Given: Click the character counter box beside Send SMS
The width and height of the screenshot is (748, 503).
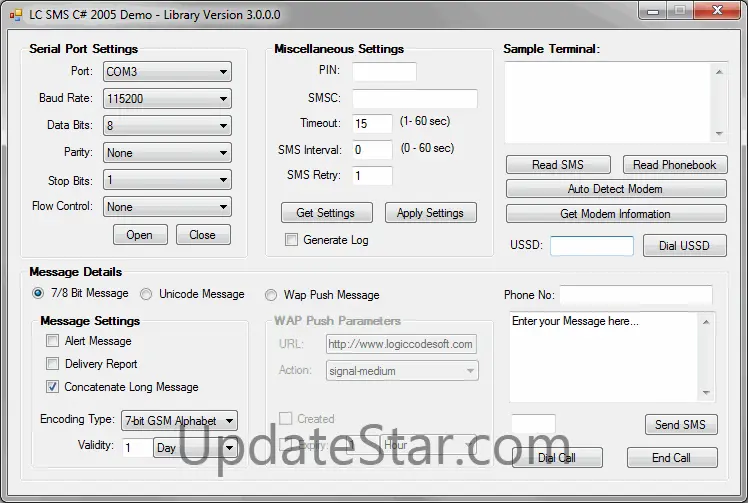Looking at the screenshot, I should pyautogui.click(x=533, y=424).
